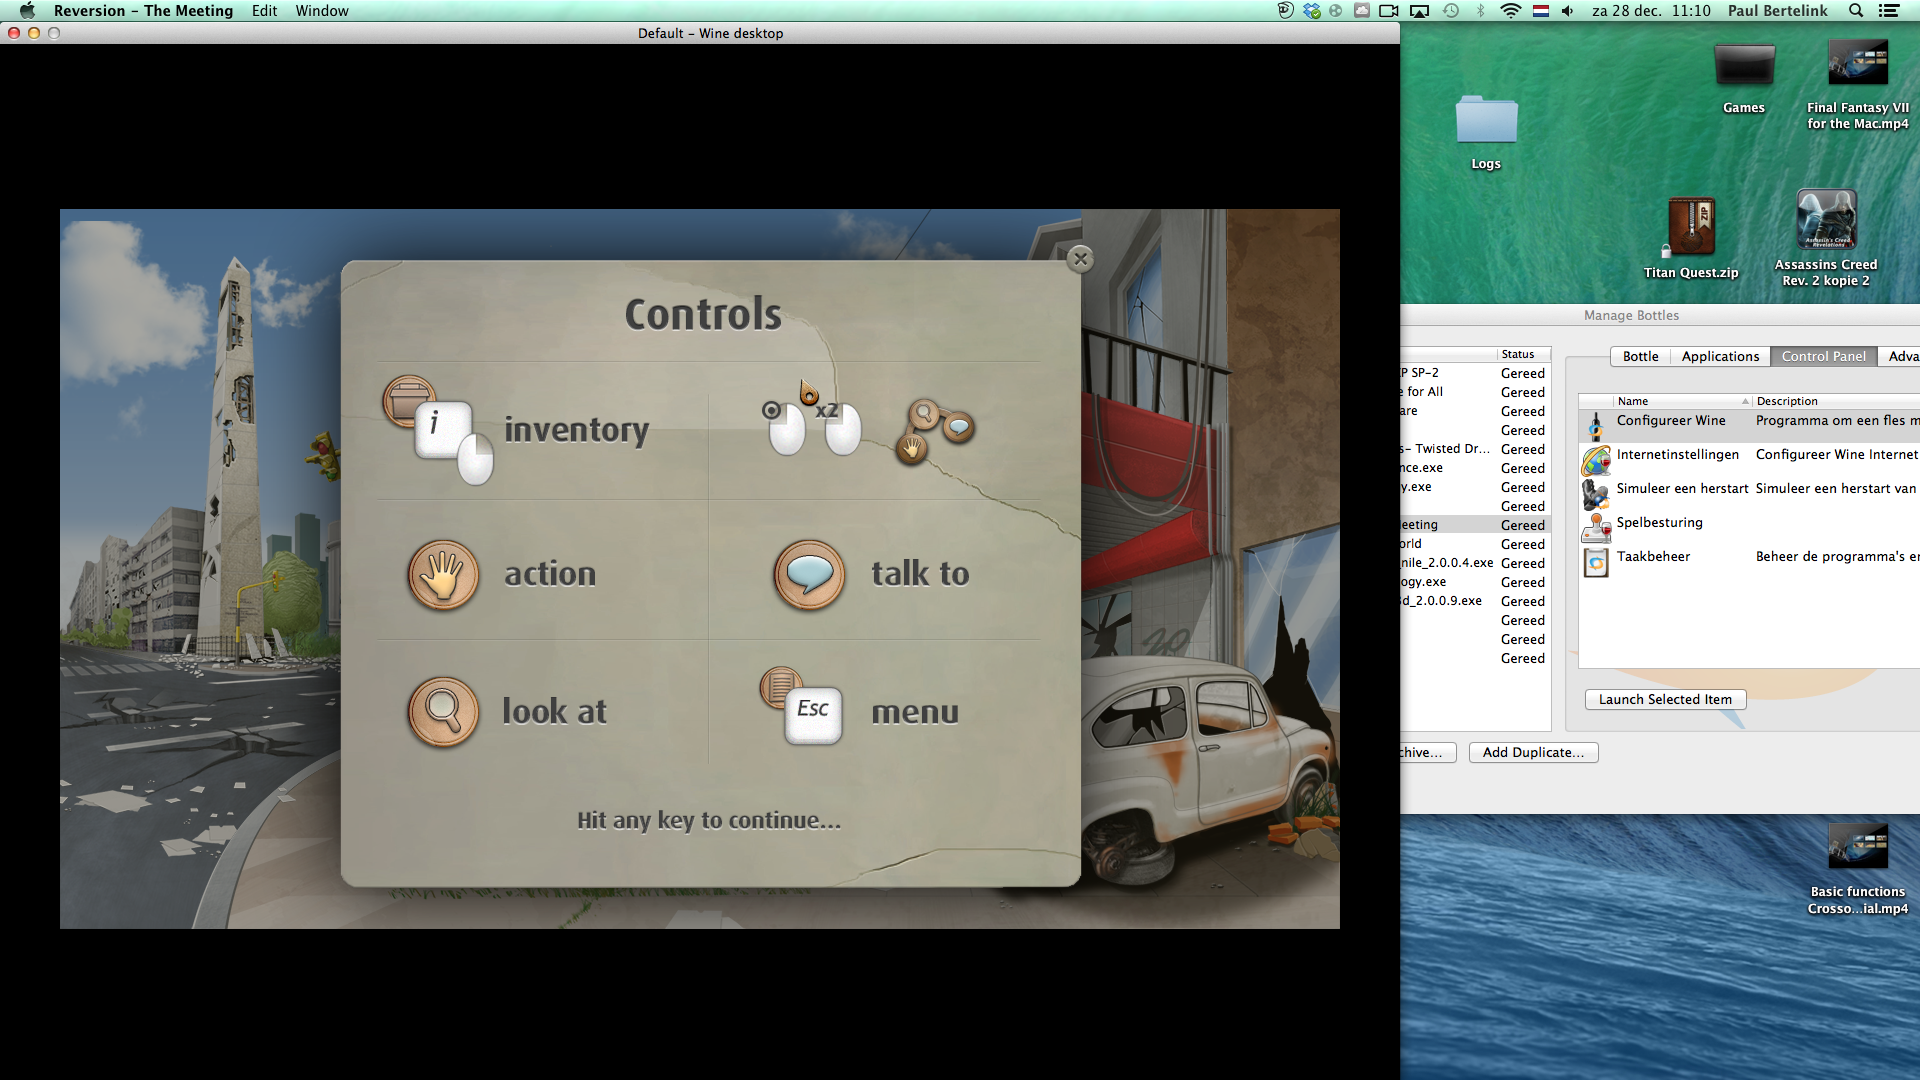Switch to the Applications tab
Screen dimensions: 1920x1080
click(1720, 356)
